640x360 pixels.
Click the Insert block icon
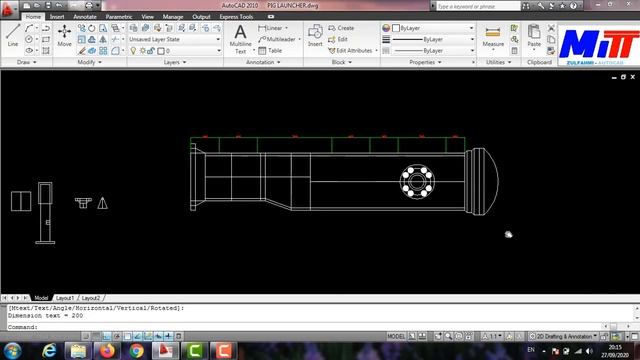pos(315,35)
